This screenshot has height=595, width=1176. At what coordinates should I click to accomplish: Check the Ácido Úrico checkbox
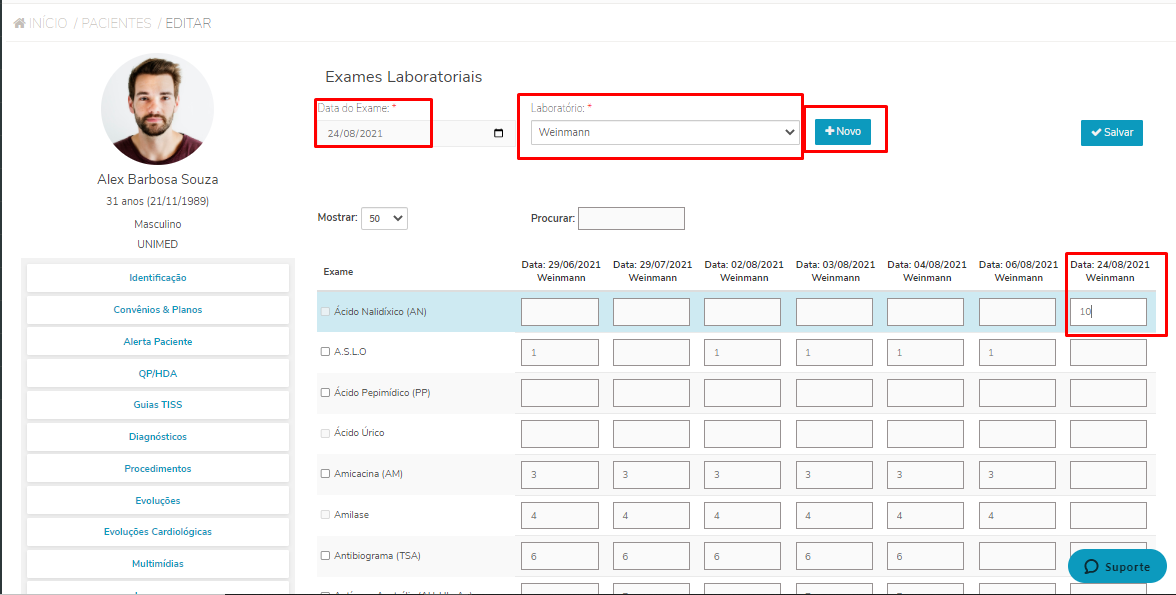326,433
